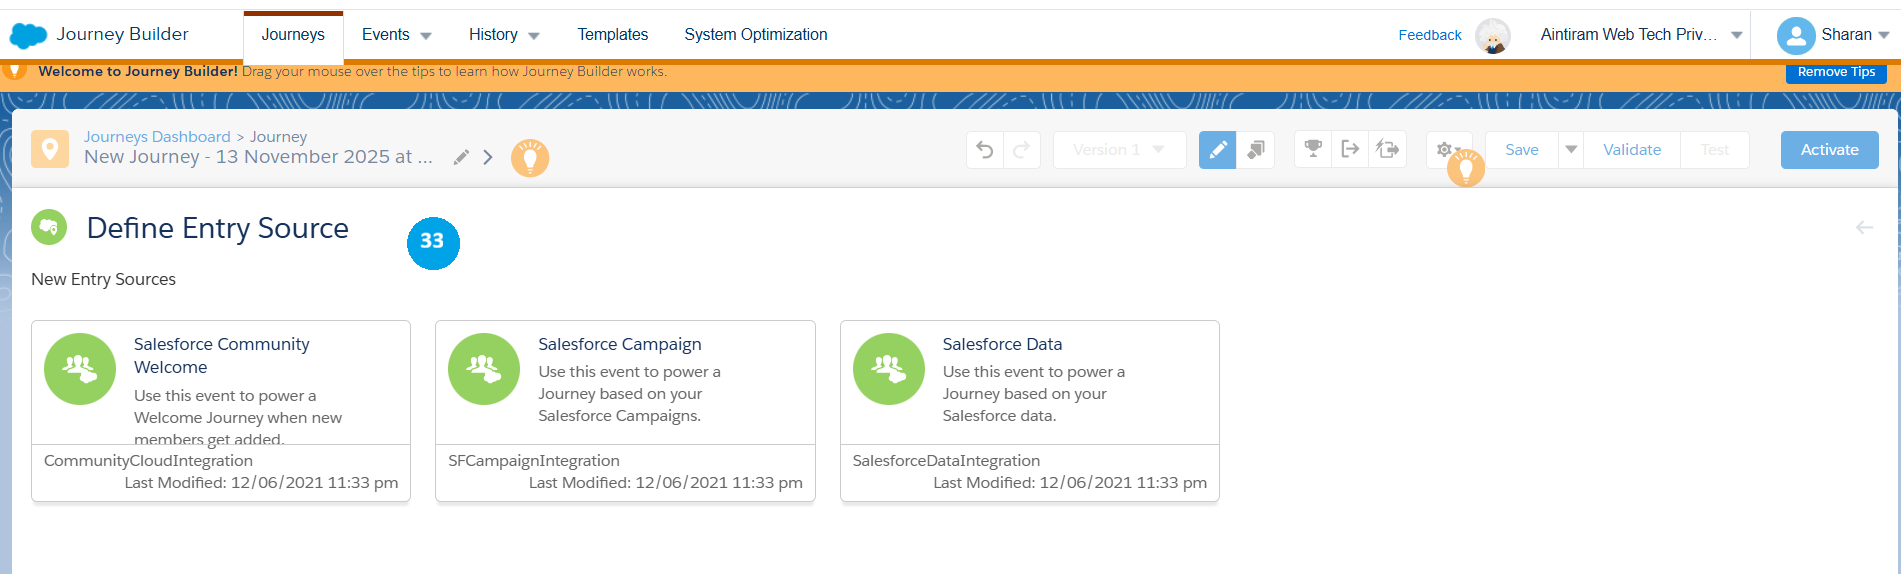Open exit criteria icon

point(1350,150)
